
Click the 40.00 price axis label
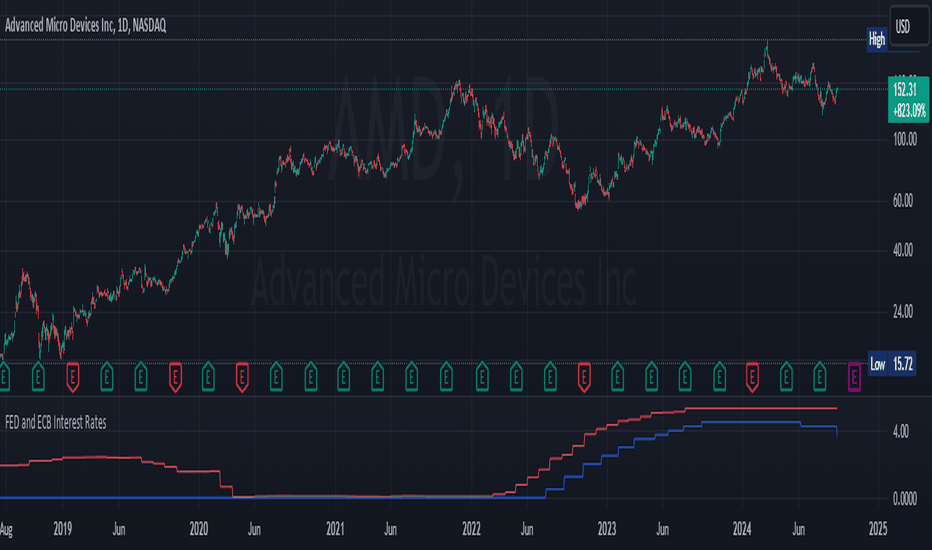(903, 250)
